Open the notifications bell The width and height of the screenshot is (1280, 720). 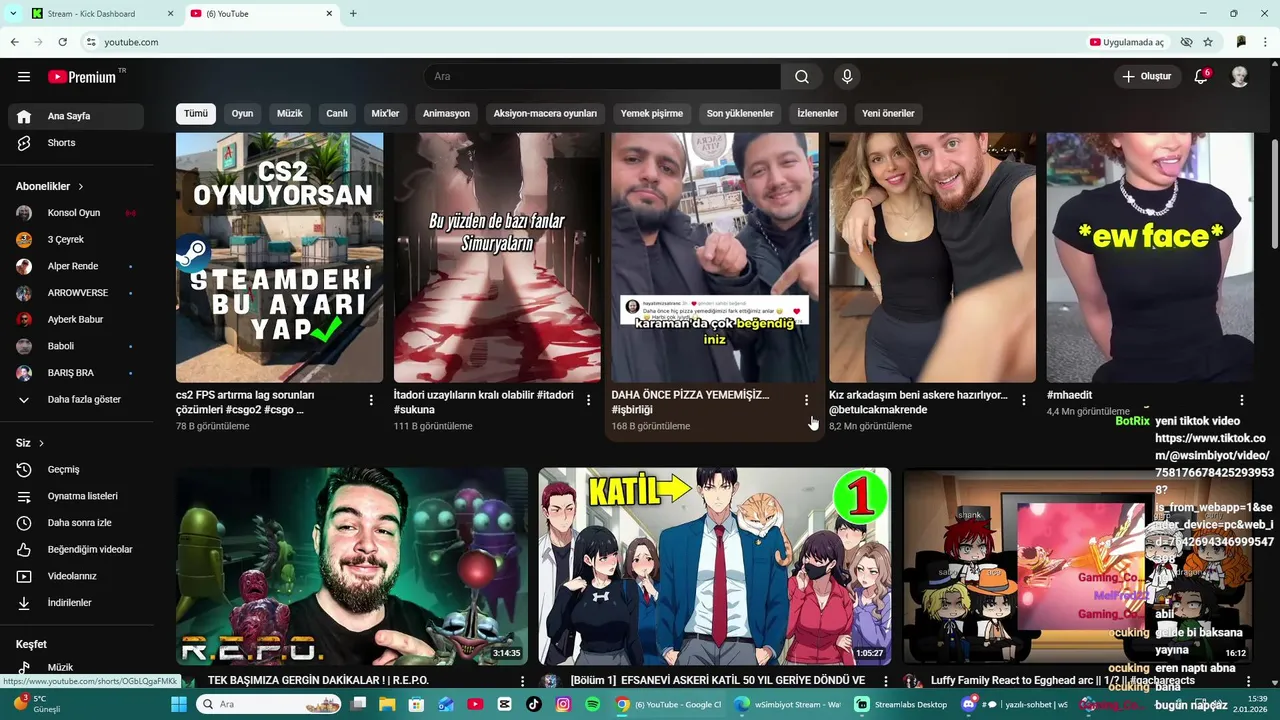(1201, 77)
